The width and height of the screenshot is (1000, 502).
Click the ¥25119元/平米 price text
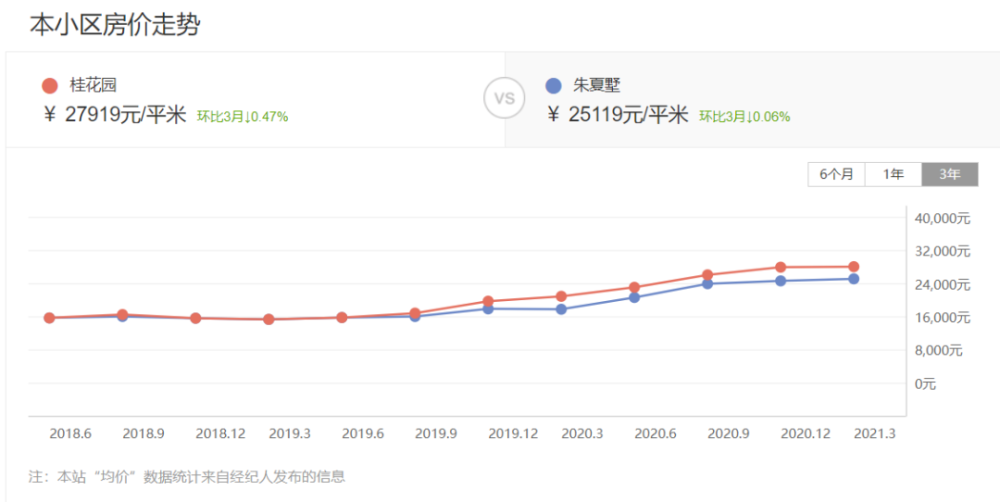[x=618, y=115]
